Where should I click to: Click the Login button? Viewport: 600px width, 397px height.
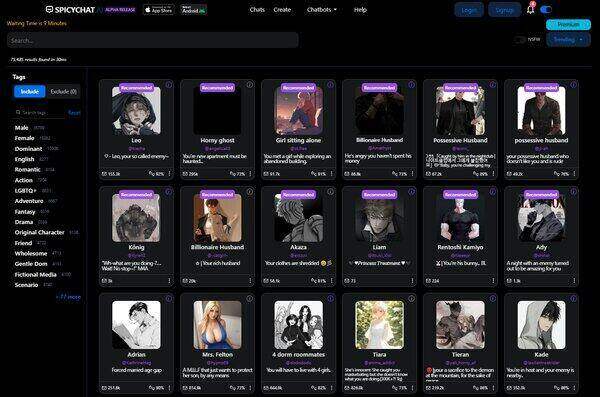tap(469, 10)
